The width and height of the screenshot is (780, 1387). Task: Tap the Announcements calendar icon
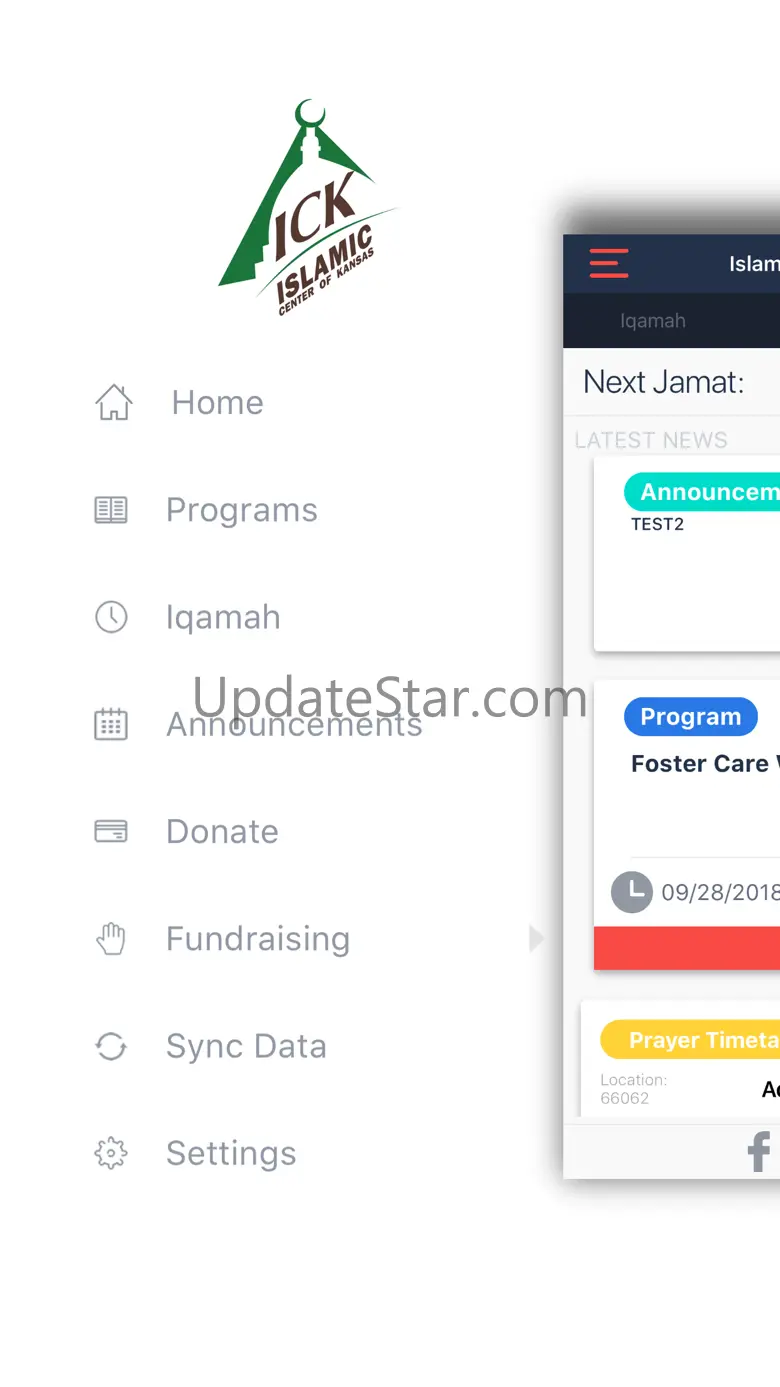(x=111, y=724)
